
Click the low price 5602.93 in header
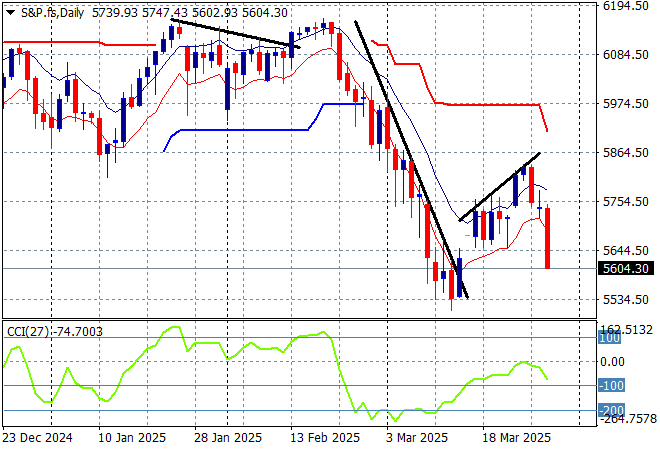tap(215, 13)
